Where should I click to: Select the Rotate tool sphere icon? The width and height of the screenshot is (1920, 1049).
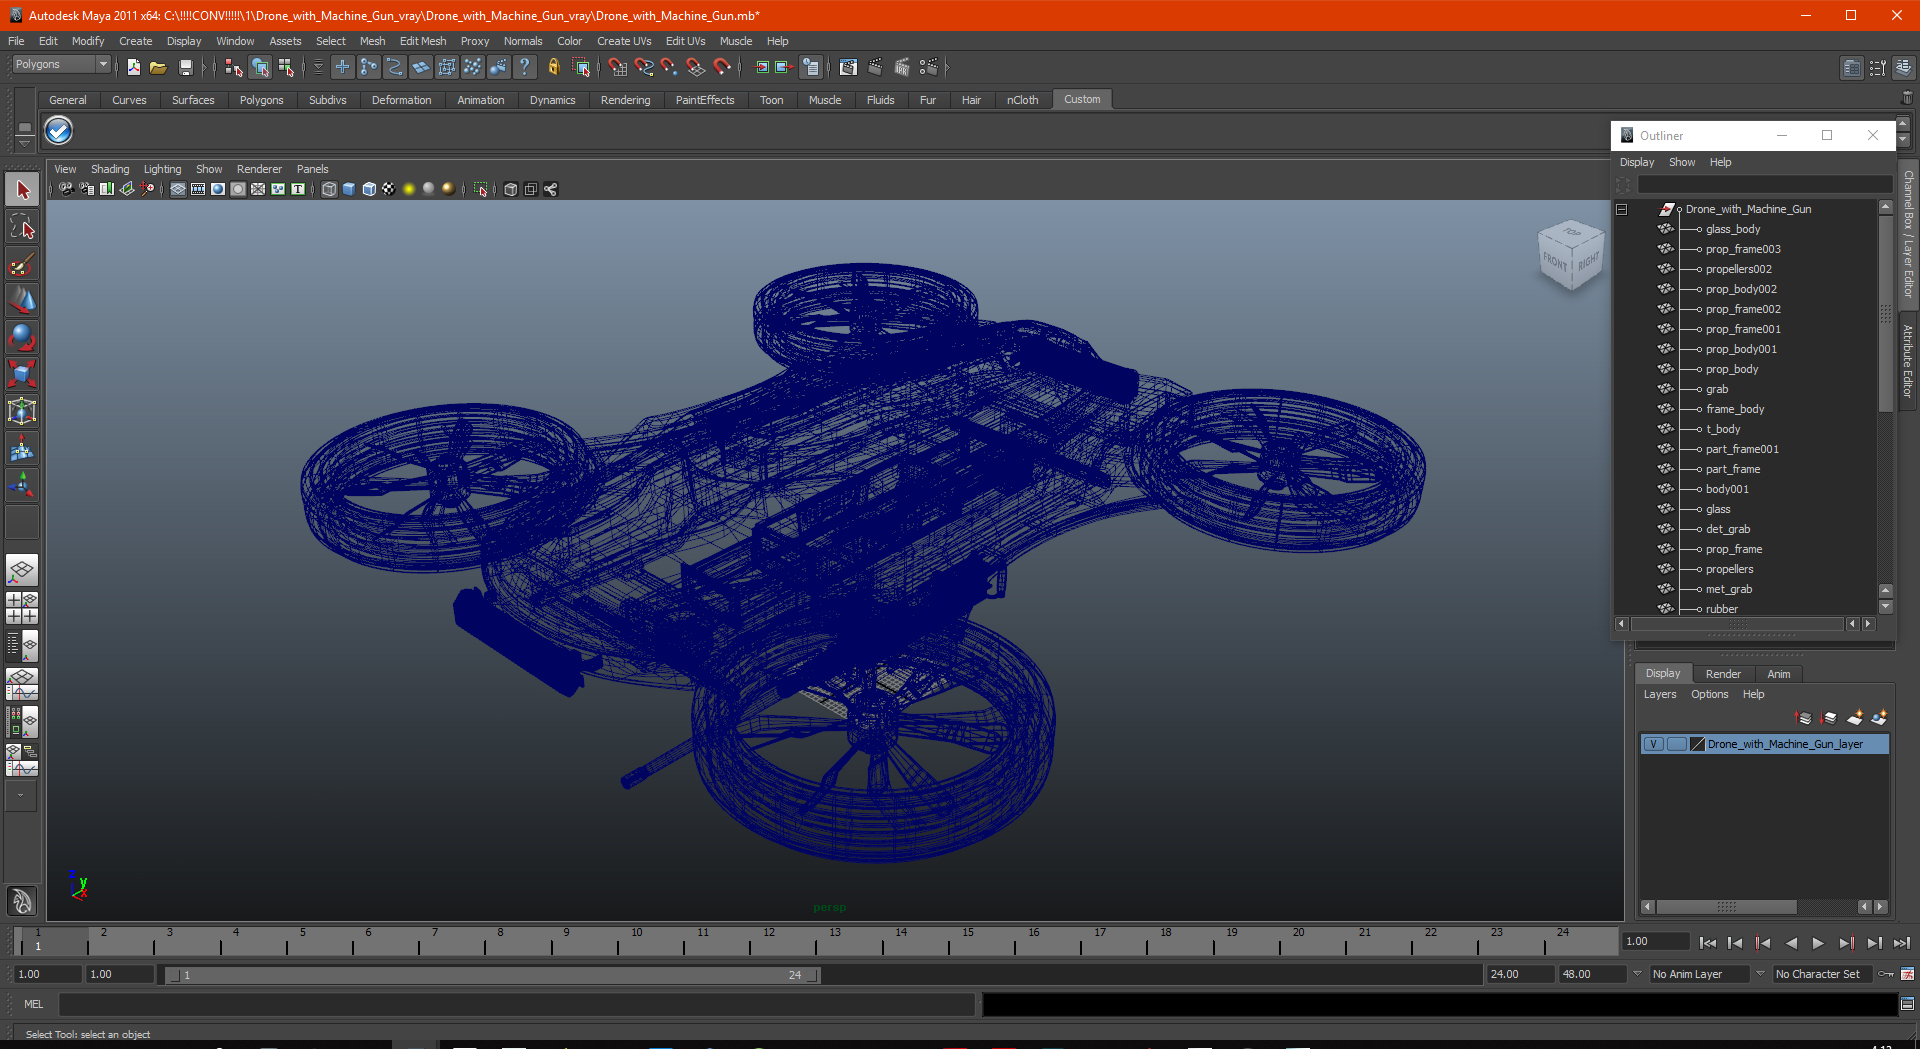pos(22,338)
